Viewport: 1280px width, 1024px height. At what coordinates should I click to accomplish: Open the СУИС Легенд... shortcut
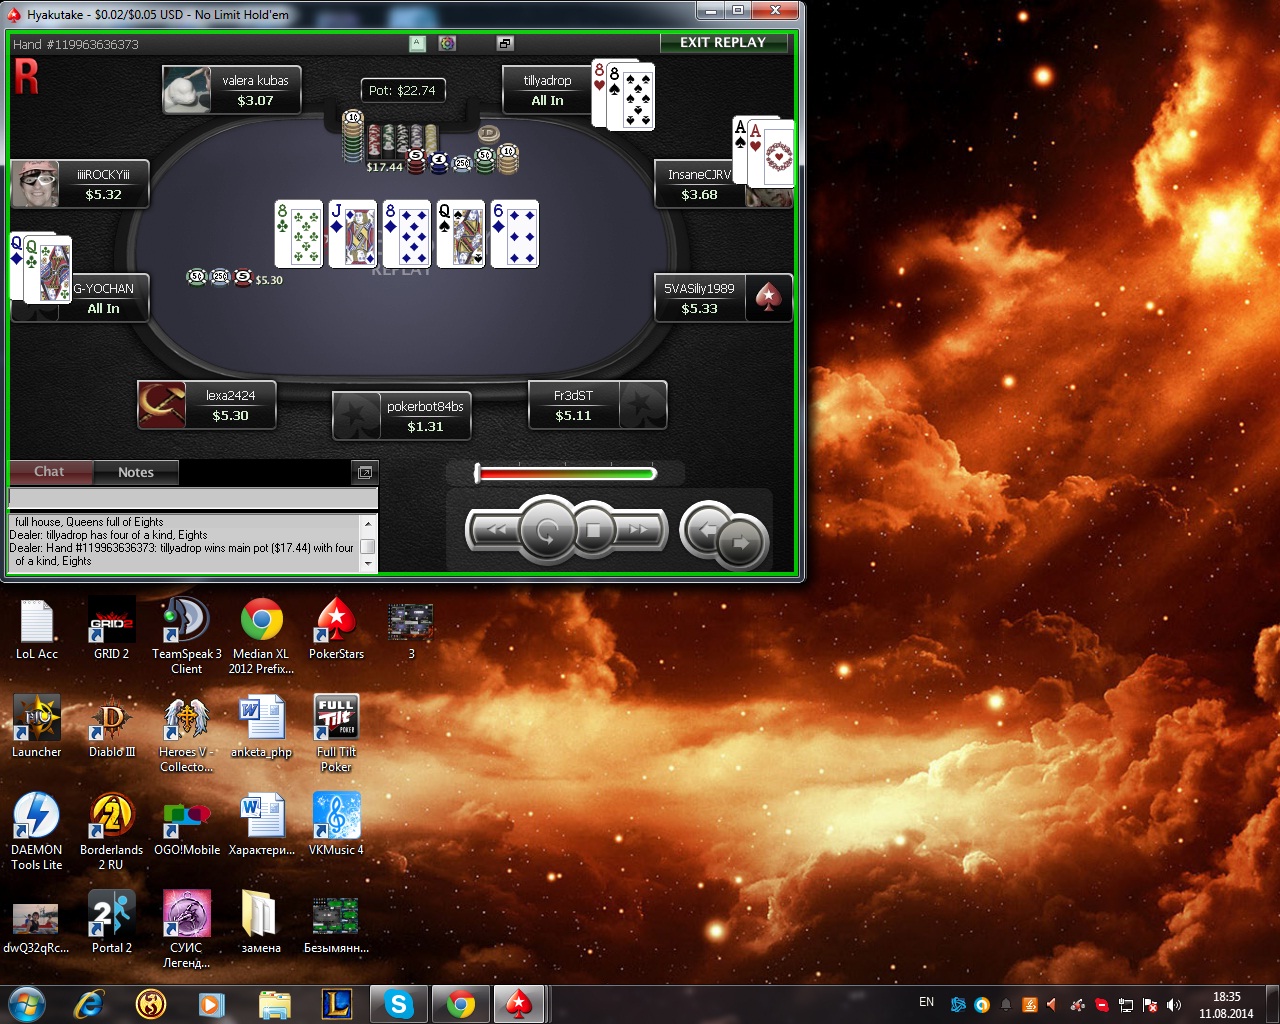[187, 930]
